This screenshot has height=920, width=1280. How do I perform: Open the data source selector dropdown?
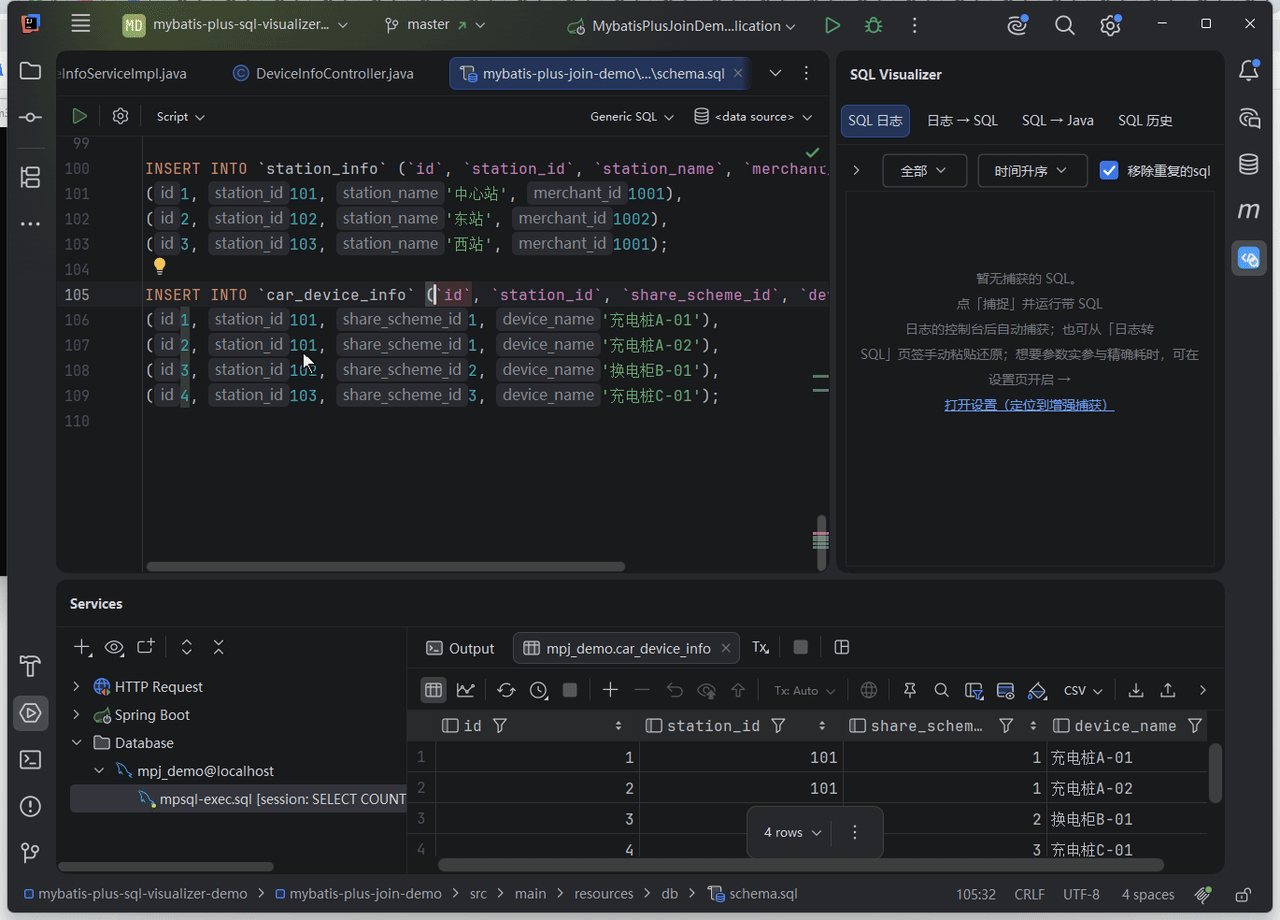(754, 117)
